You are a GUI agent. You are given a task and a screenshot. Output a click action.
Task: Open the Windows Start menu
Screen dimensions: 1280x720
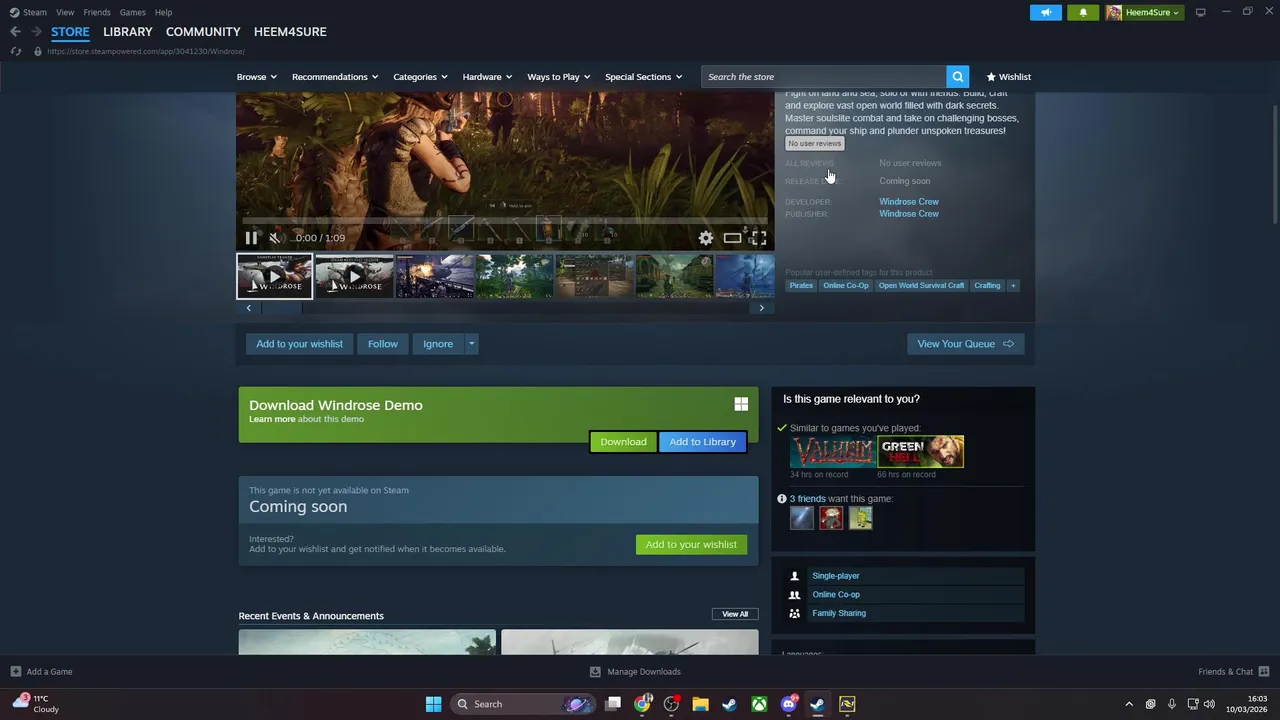(433, 704)
